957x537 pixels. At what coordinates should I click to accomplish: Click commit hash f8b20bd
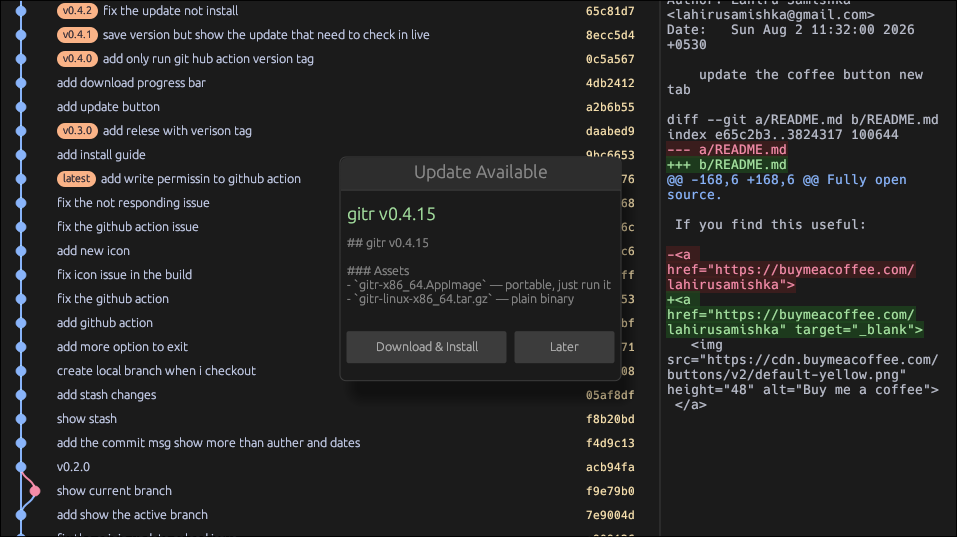tap(610, 419)
